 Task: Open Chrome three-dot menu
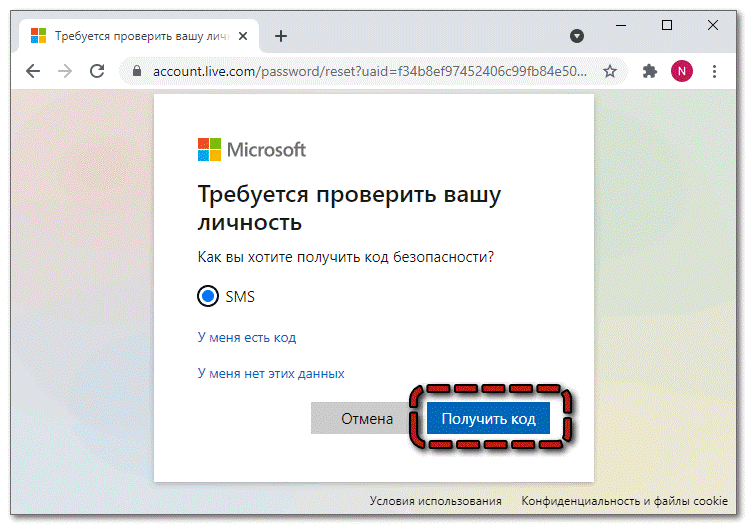(714, 72)
